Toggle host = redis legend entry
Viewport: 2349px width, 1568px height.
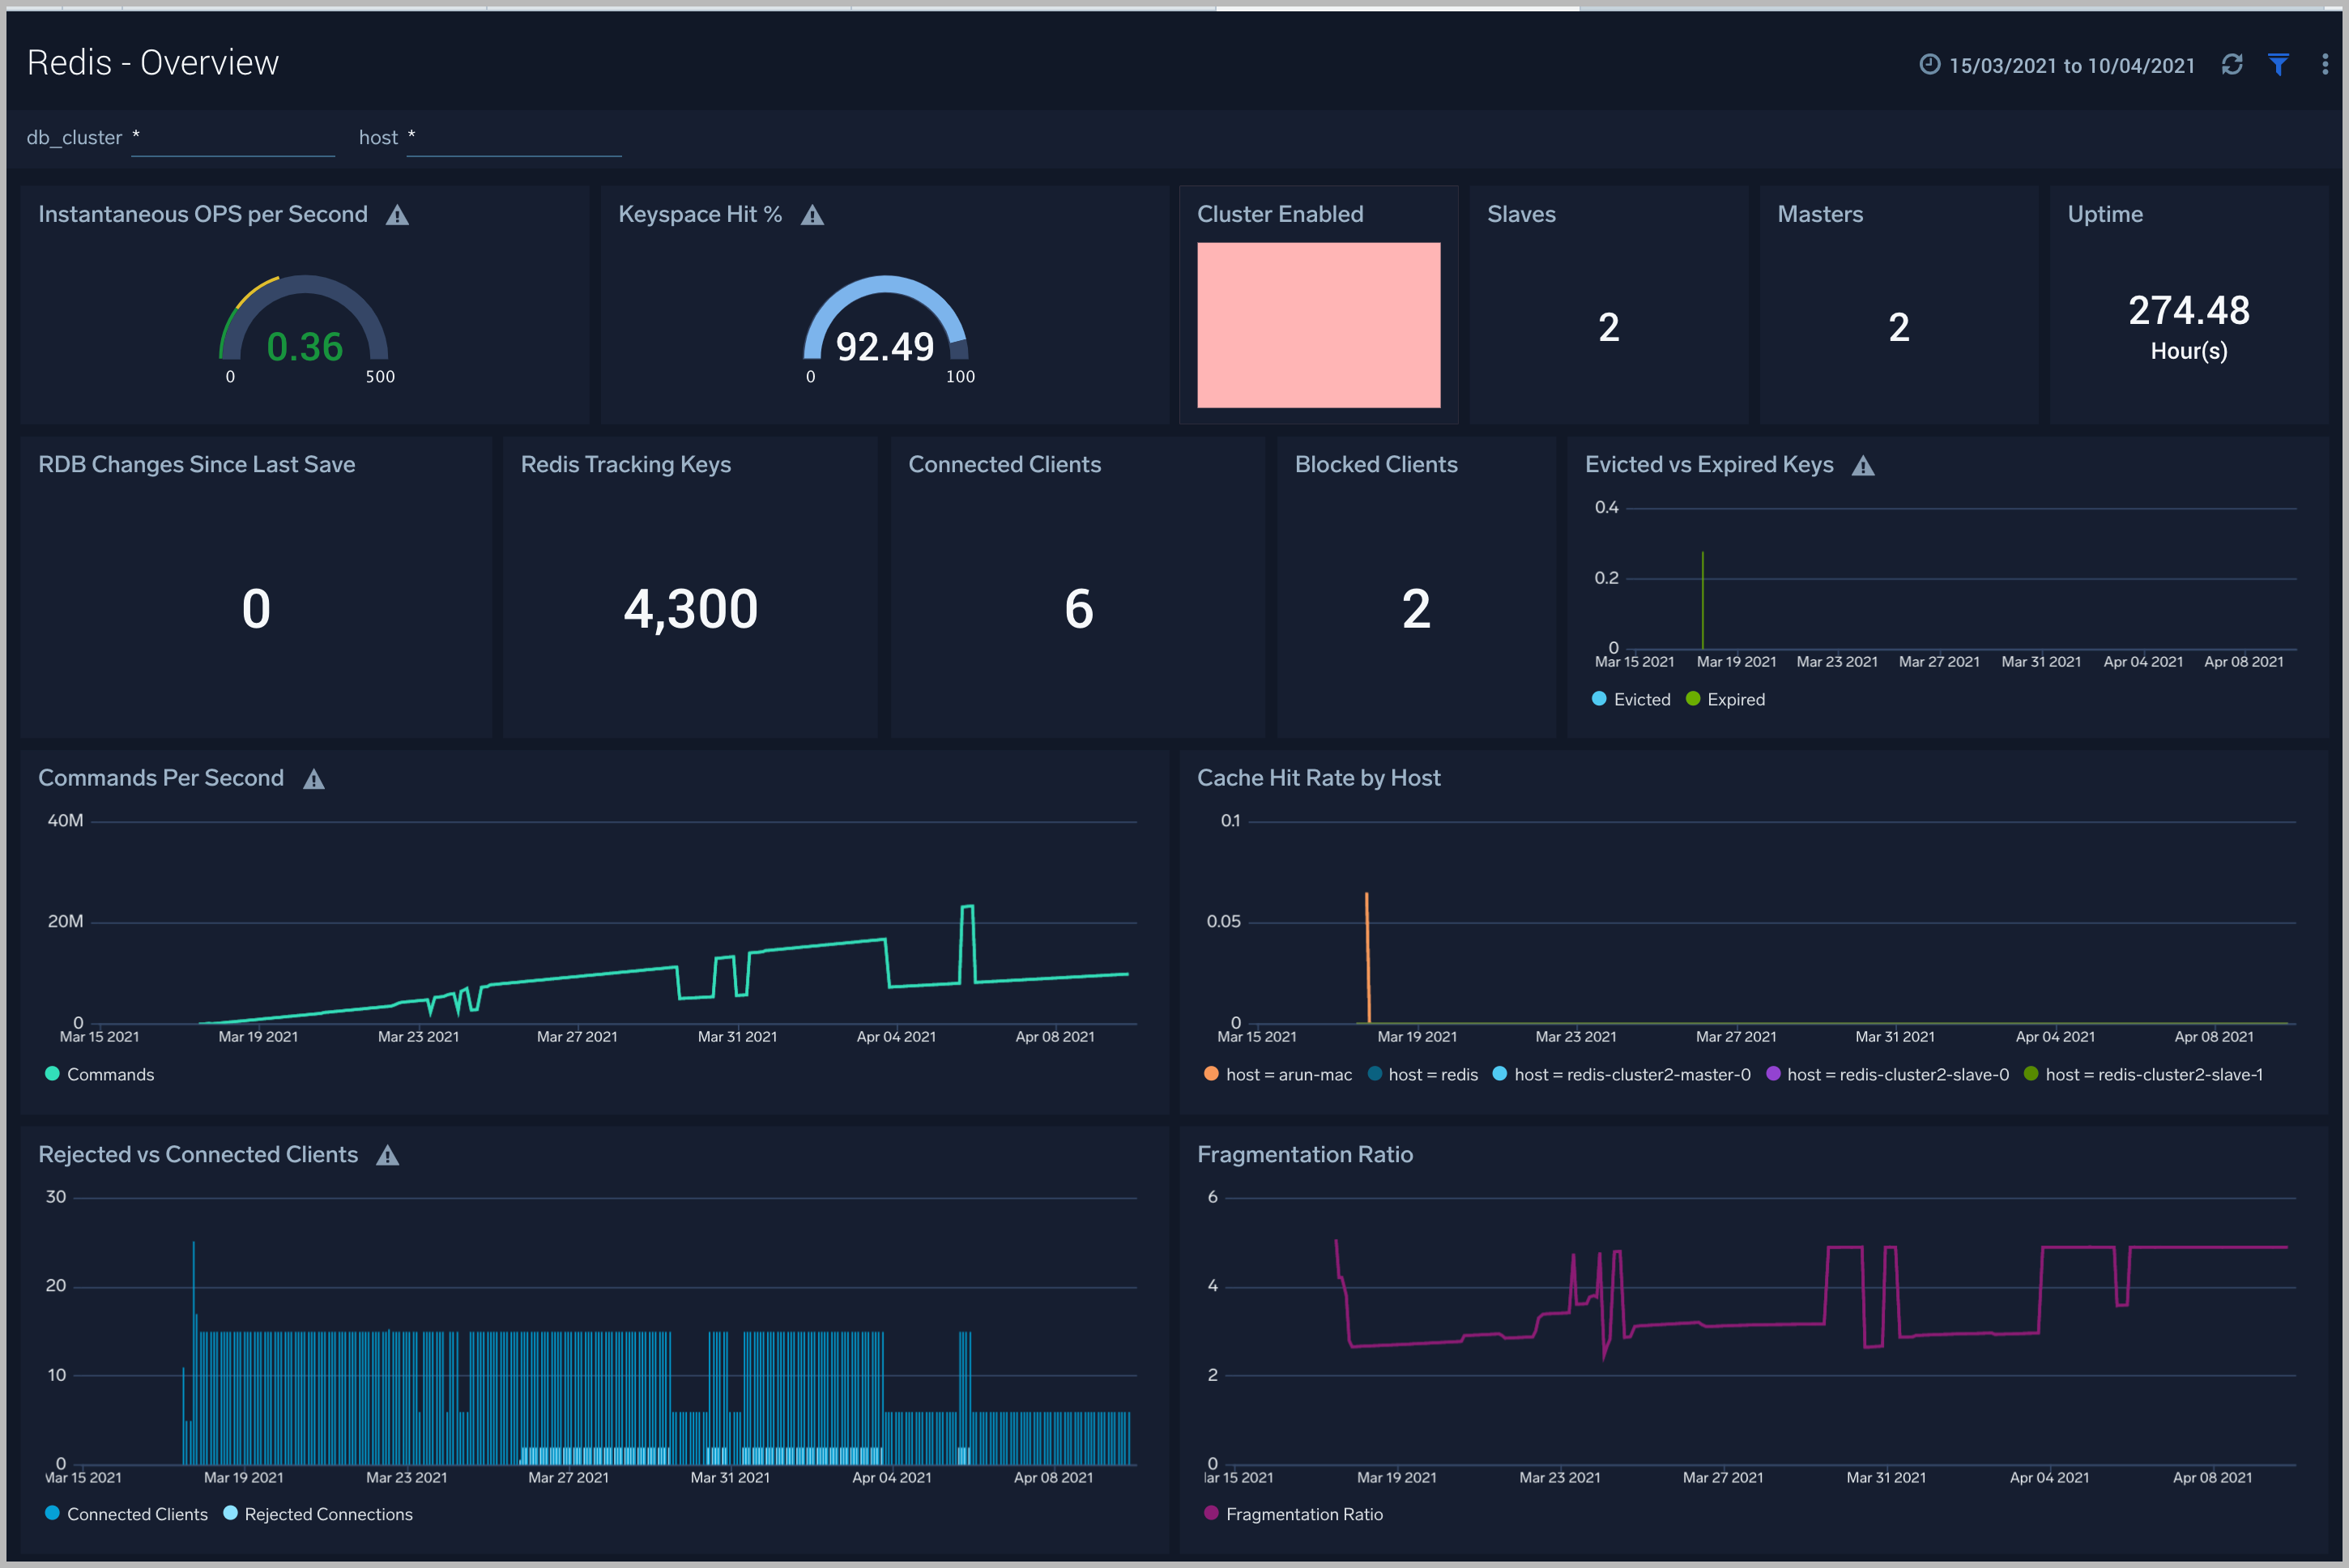pyautogui.click(x=1423, y=1074)
